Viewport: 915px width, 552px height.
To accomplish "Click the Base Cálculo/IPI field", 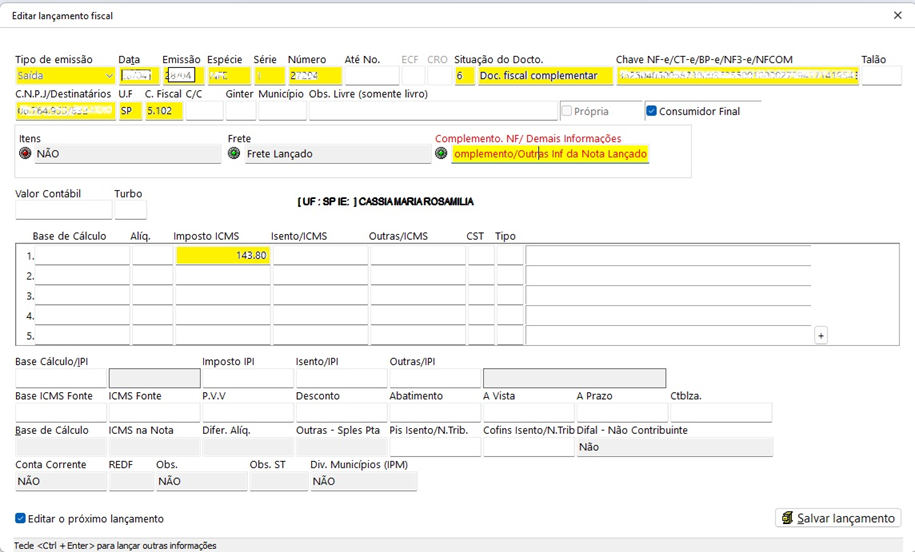I will pyautogui.click(x=61, y=378).
